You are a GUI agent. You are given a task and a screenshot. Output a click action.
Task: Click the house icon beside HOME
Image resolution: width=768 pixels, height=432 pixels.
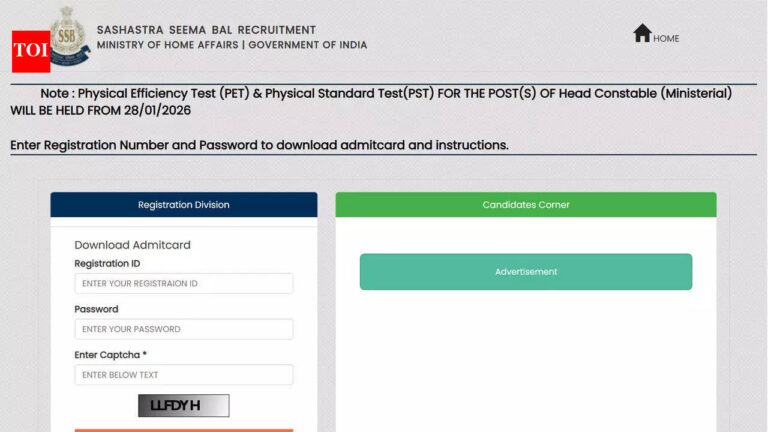[642, 33]
